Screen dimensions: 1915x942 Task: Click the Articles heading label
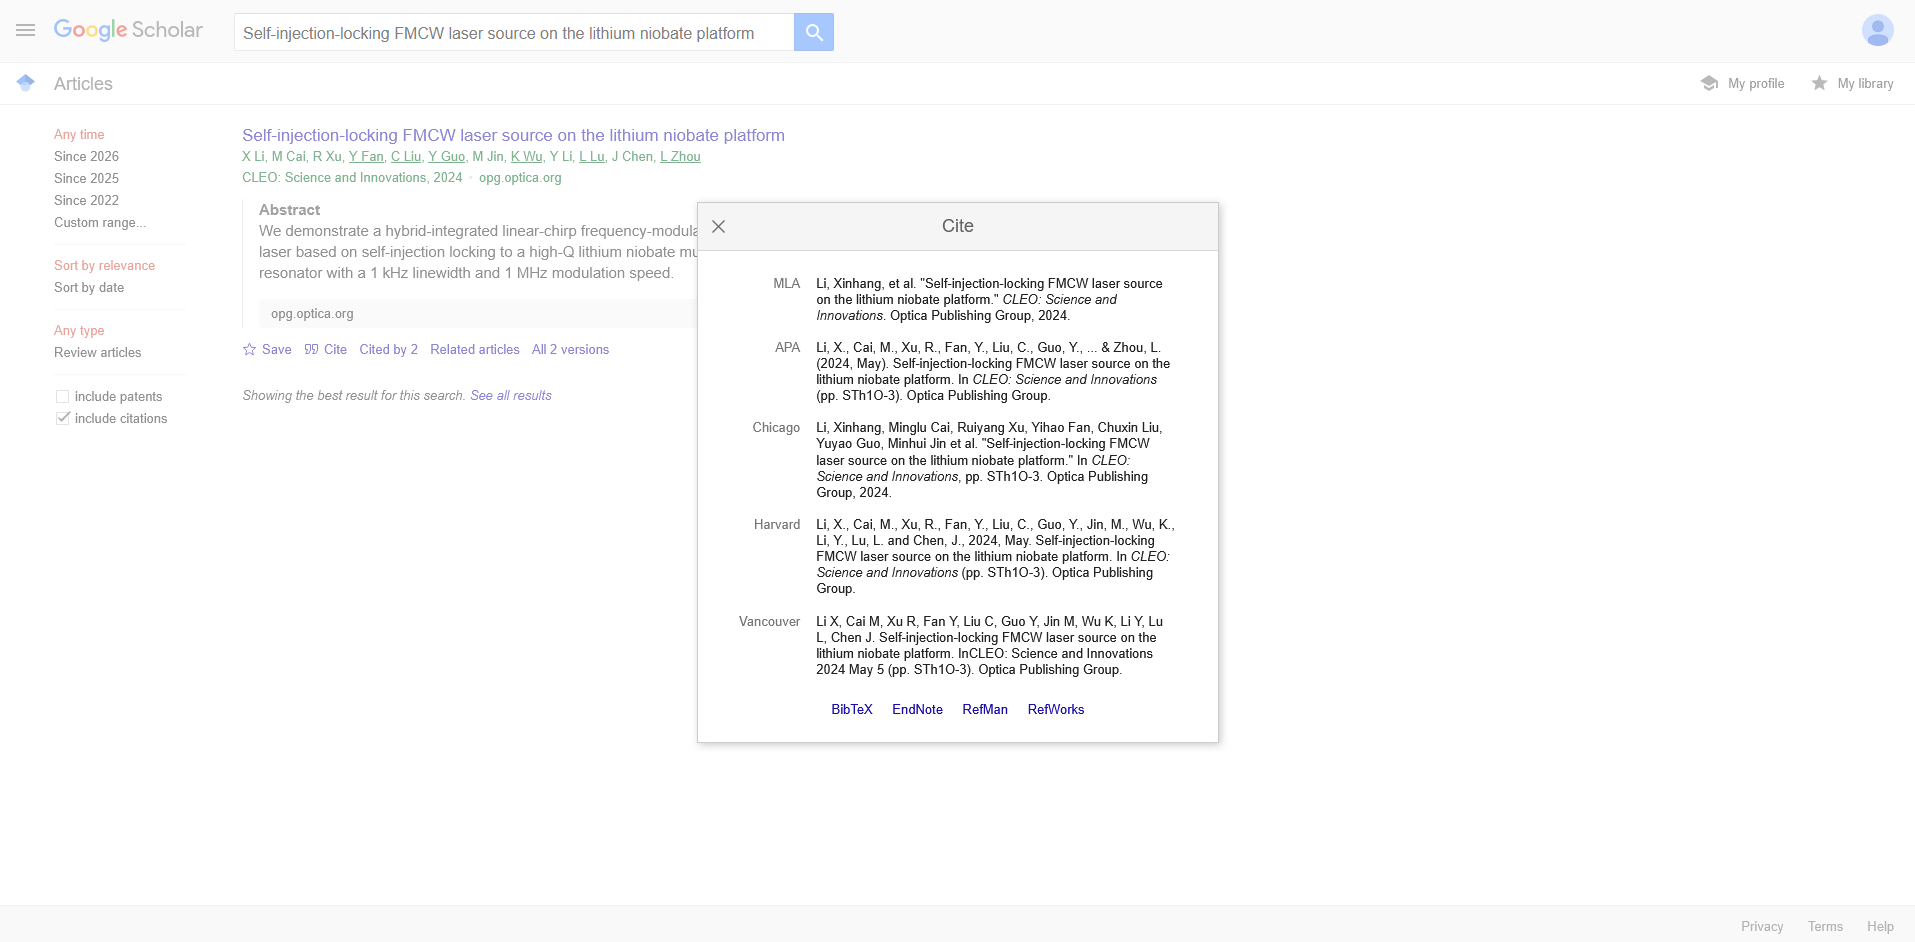83,84
